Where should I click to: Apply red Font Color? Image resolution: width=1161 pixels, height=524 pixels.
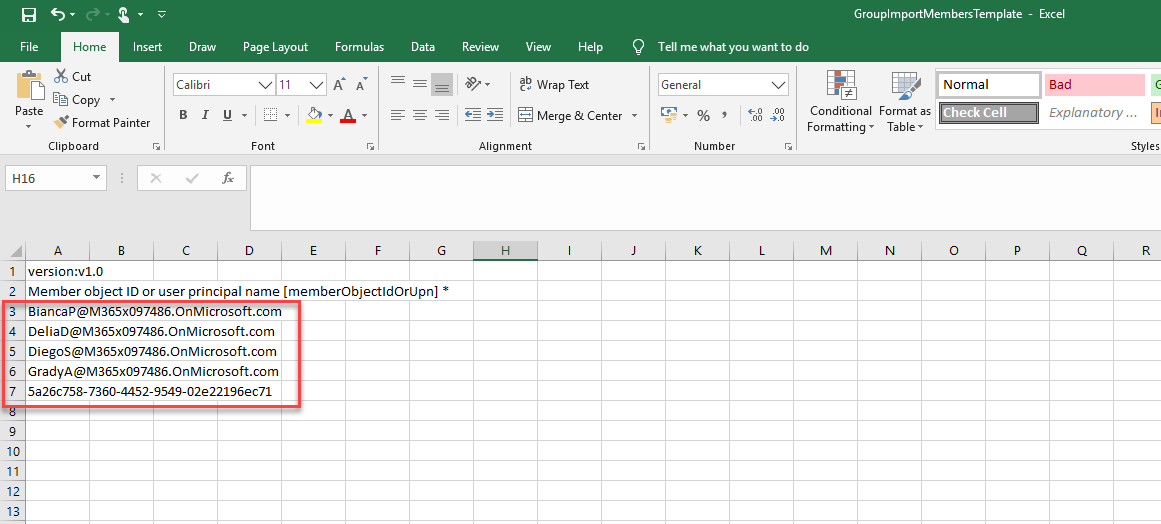(348, 115)
